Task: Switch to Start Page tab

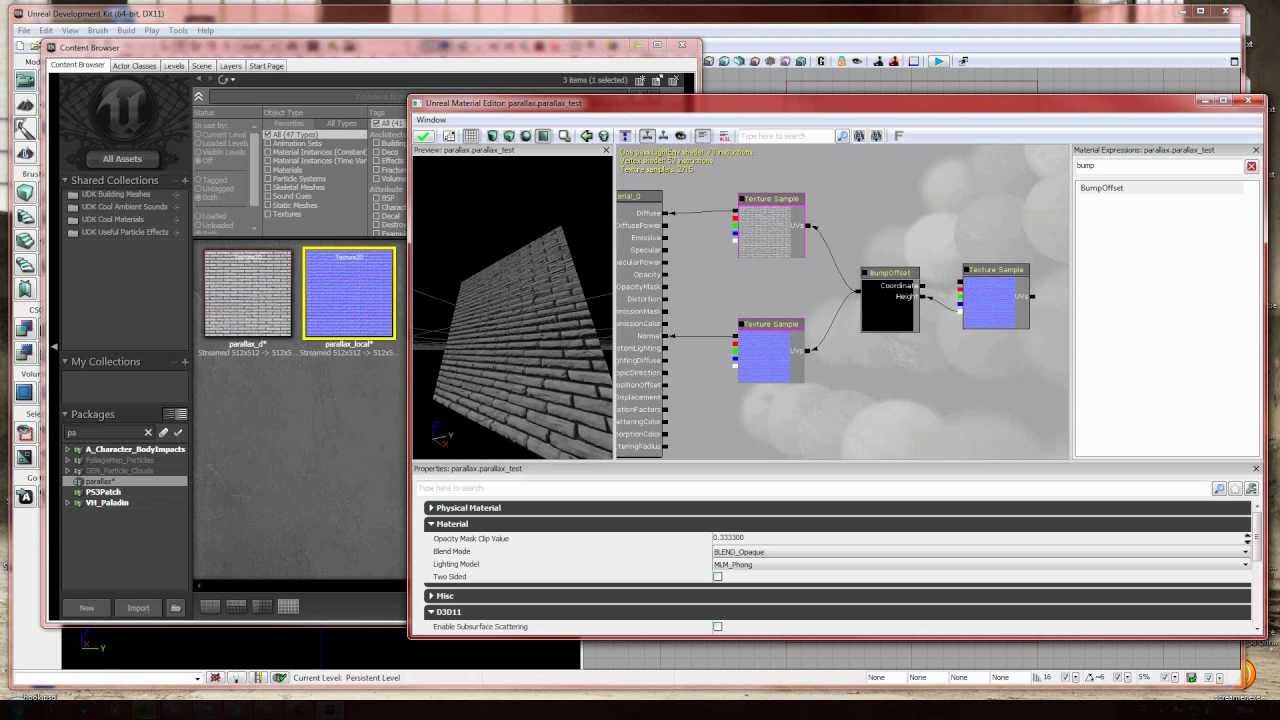Action: pyautogui.click(x=266, y=66)
